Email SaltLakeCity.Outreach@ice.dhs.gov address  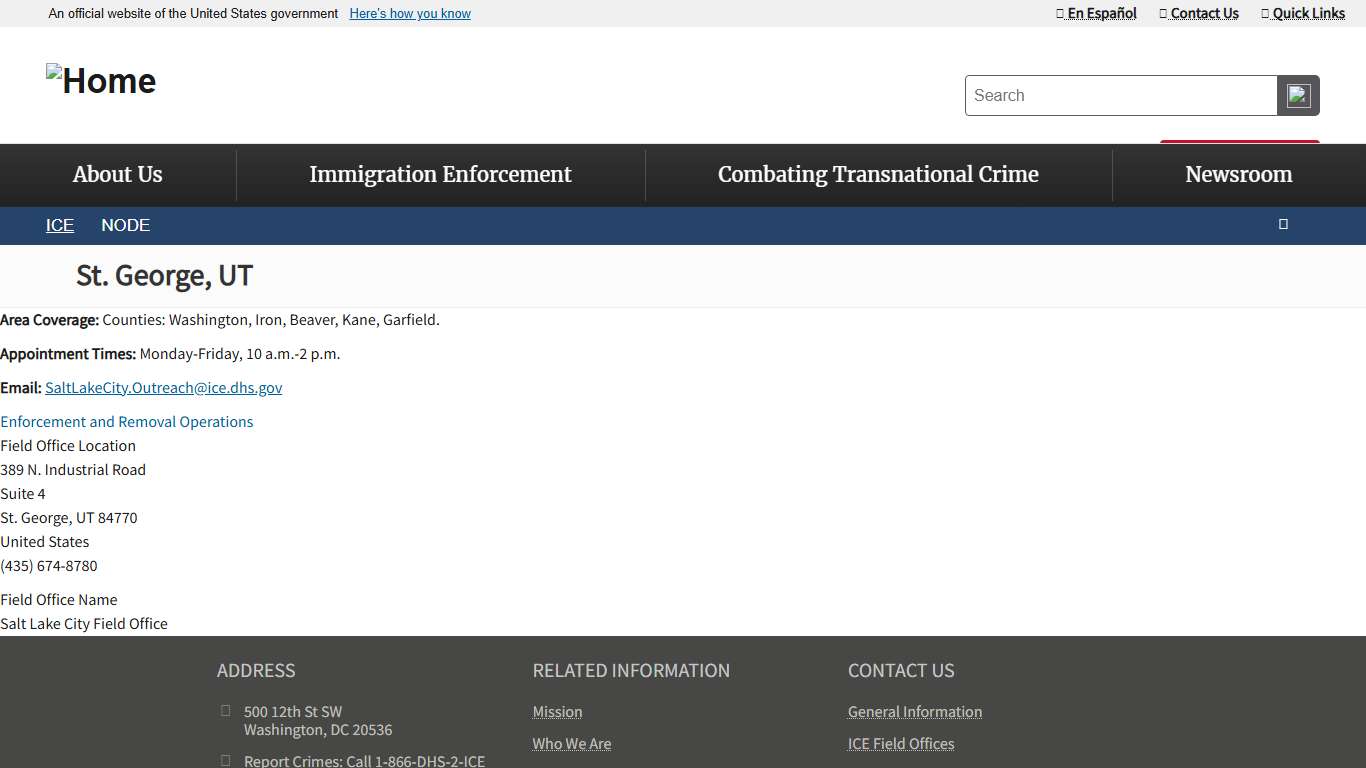163,388
